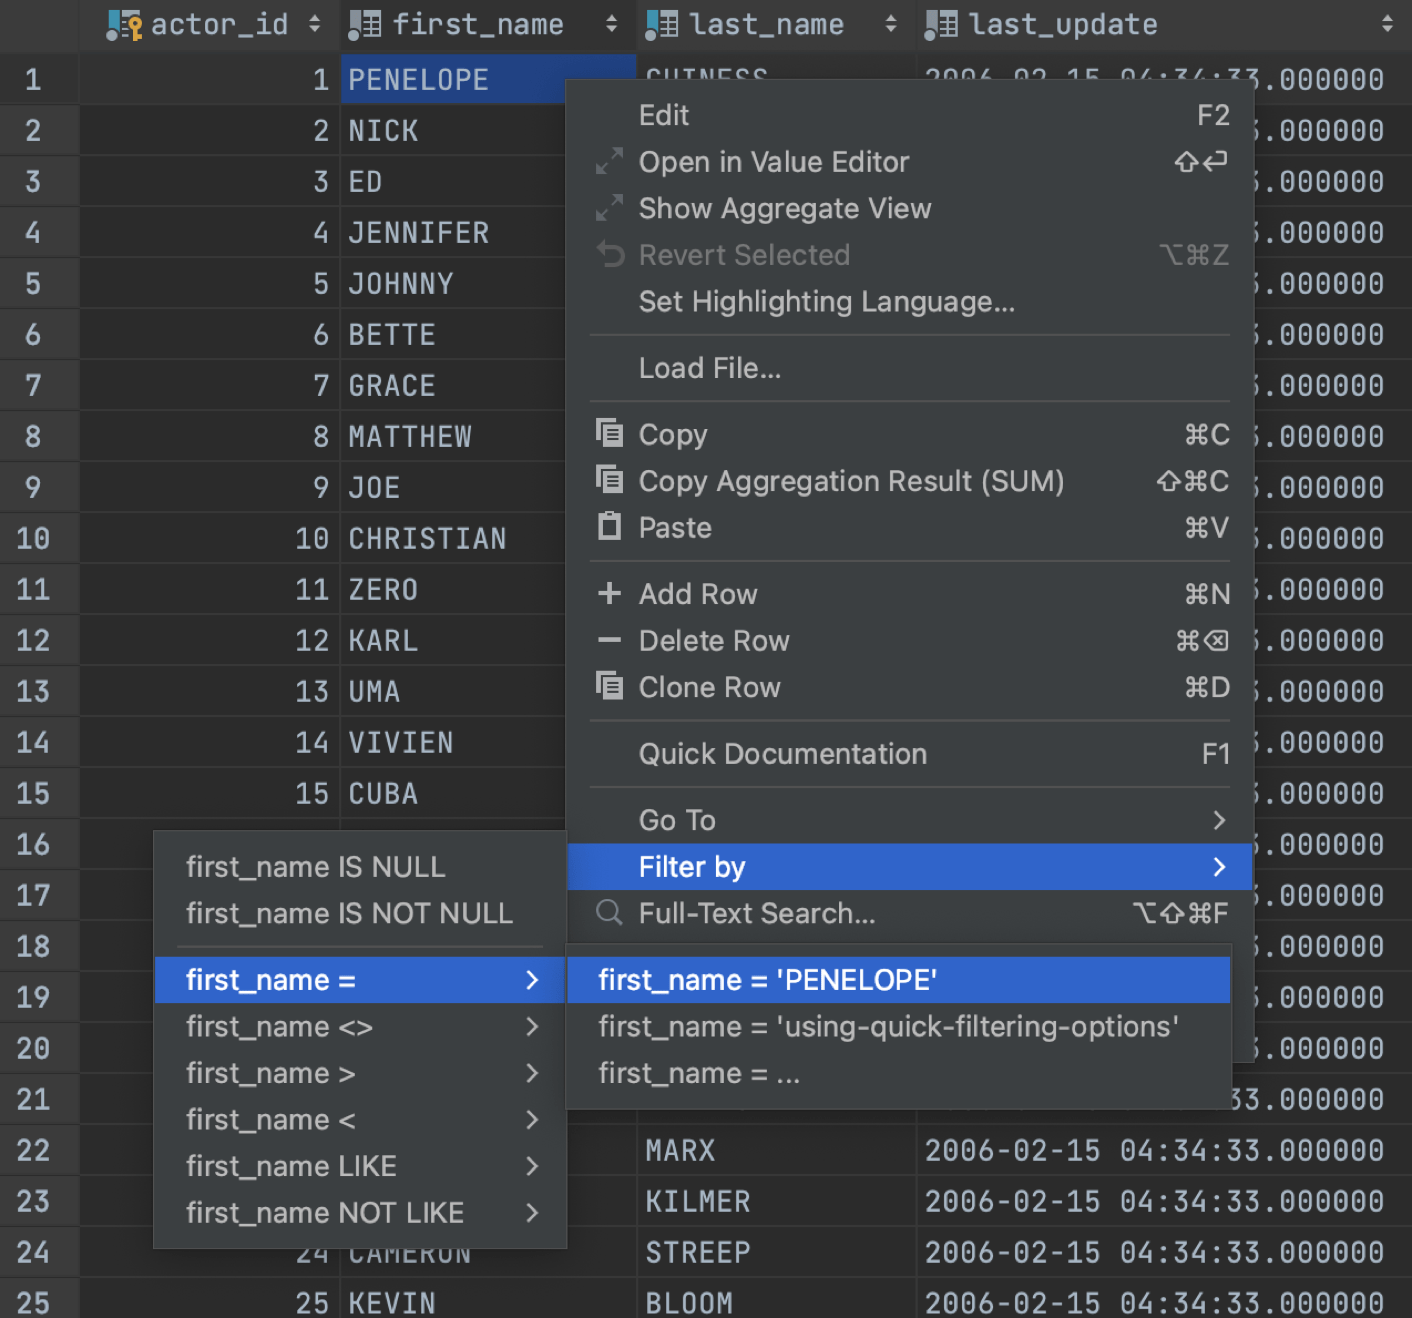This screenshot has height=1318, width=1412.
Task: Expand the first_name LIKE submenu
Action: (290, 1166)
